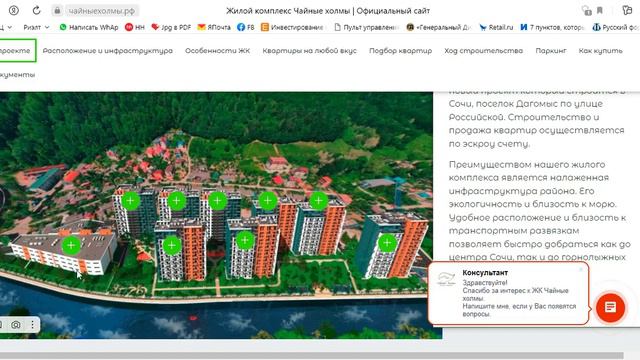Open the Retail.ru bookmark
The height and width of the screenshot is (360, 640).
point(496,27)
